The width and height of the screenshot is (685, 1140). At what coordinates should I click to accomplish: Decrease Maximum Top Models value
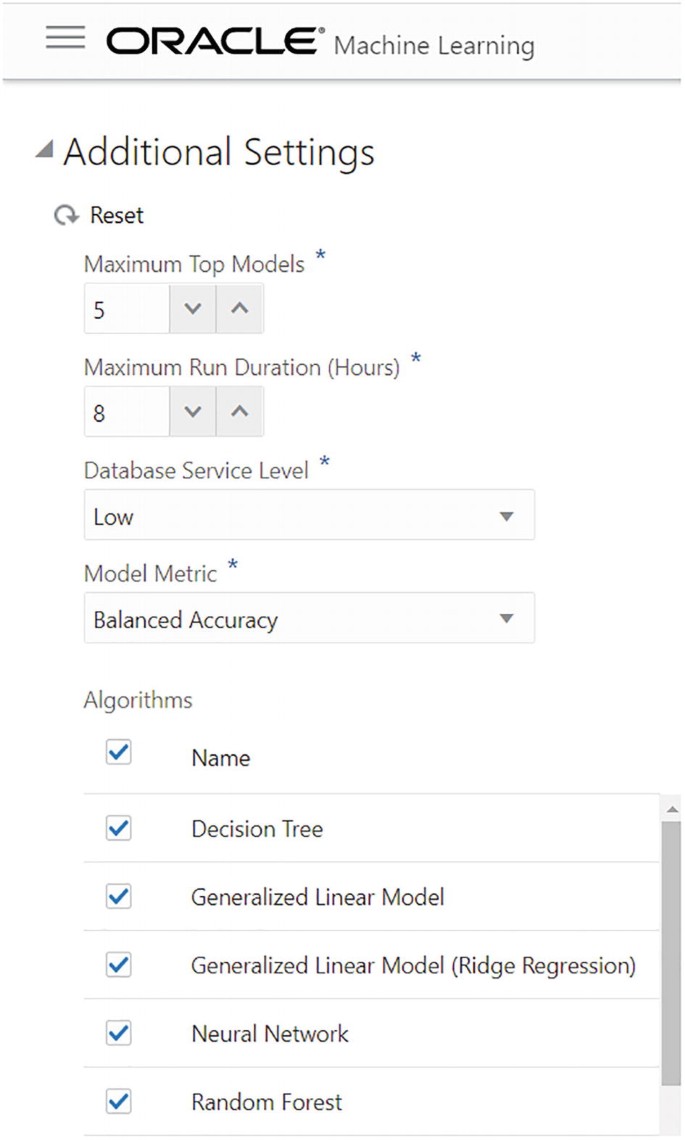pyautogui.click(x=193, y=310)
